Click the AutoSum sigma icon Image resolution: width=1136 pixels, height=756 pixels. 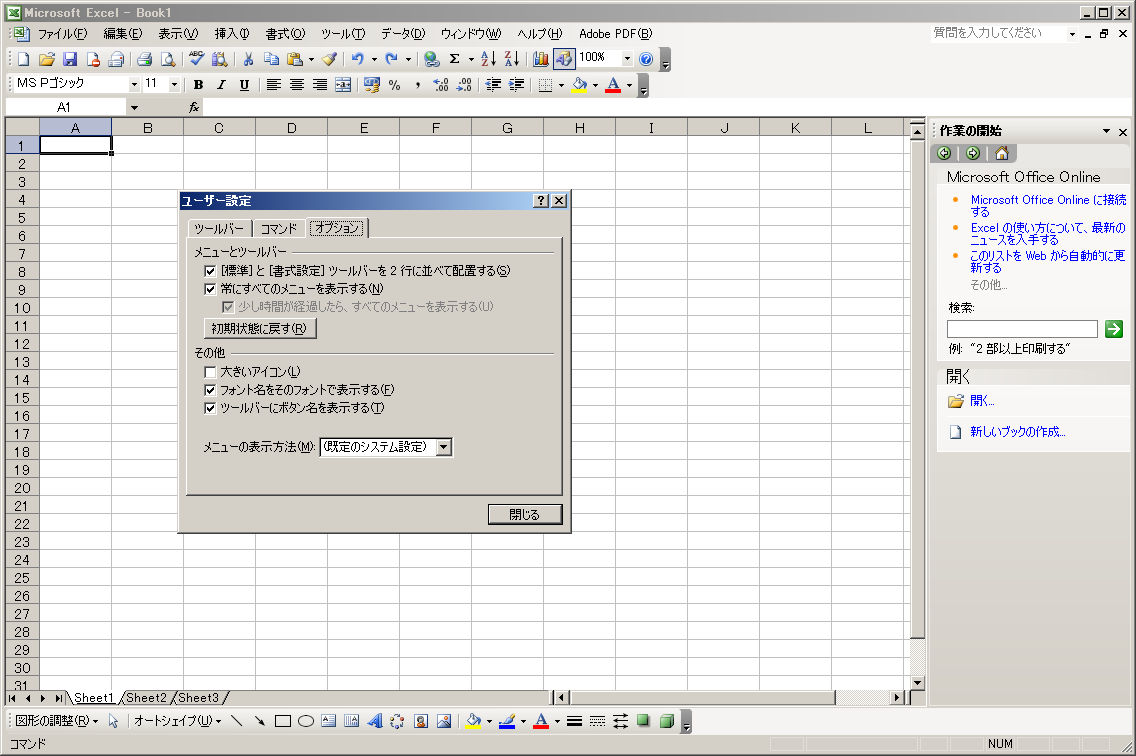[455, 59]
